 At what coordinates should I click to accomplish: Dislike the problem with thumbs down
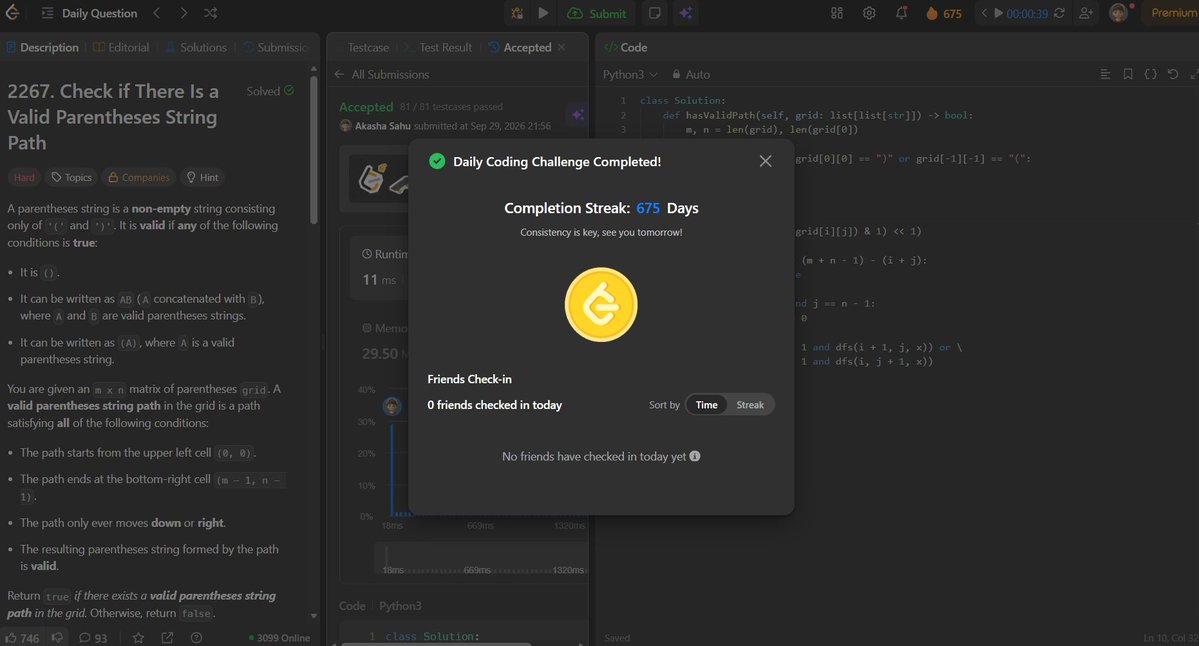[57, 638]
